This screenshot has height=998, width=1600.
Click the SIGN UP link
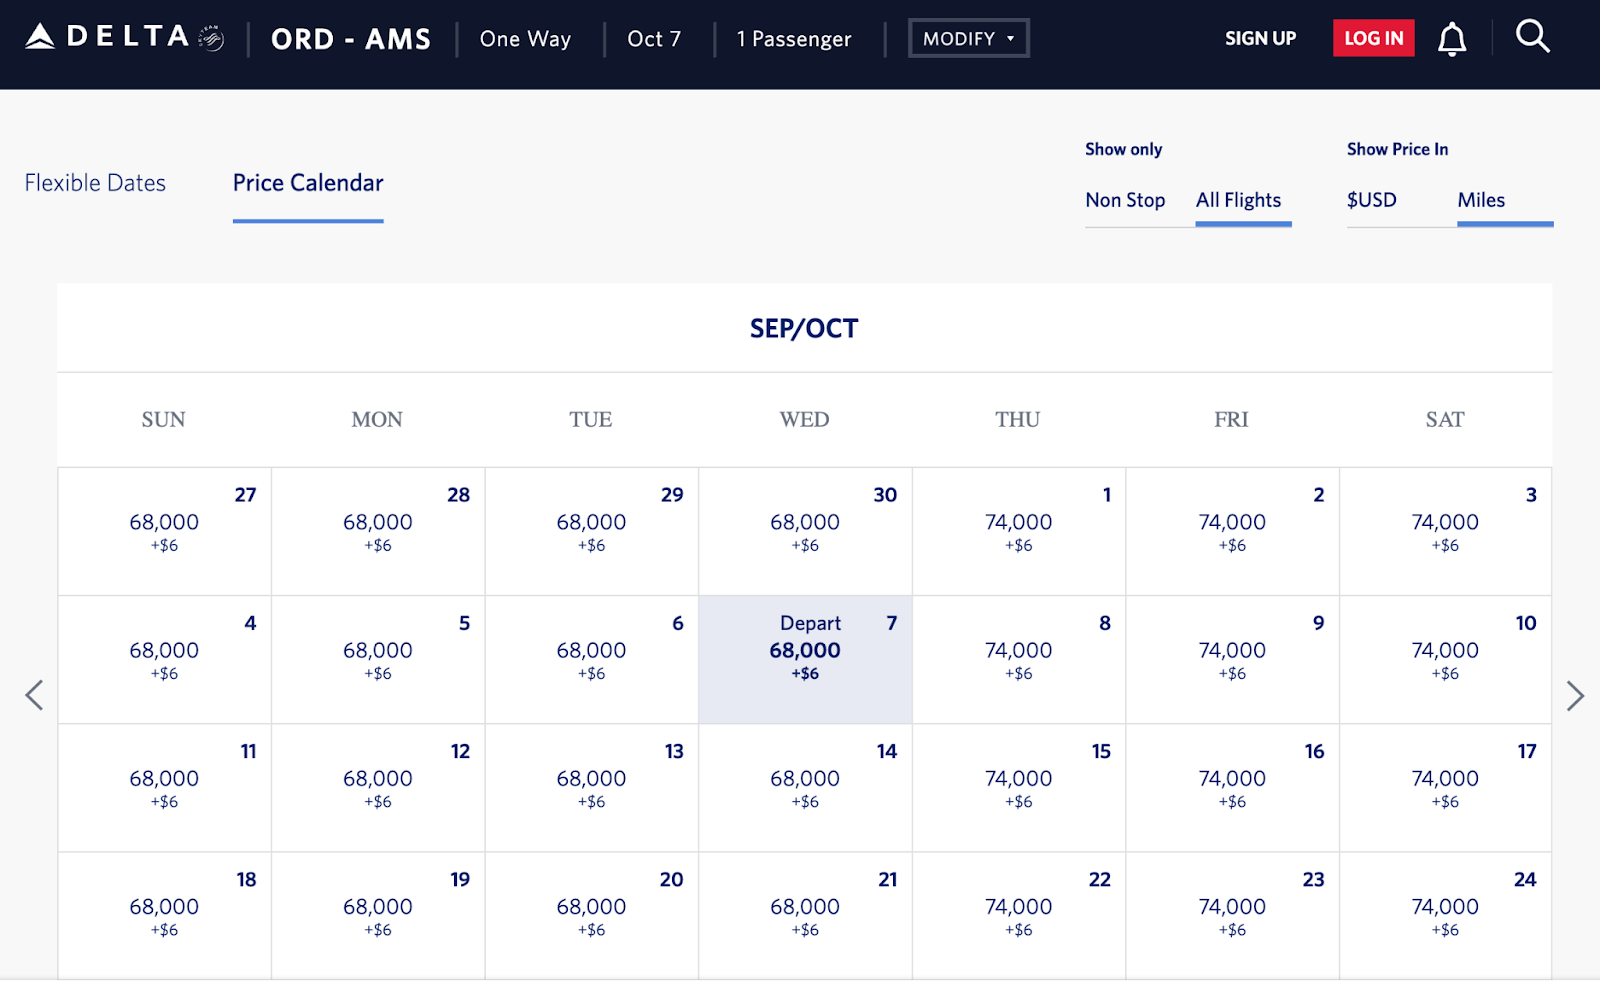point(1260,38)
